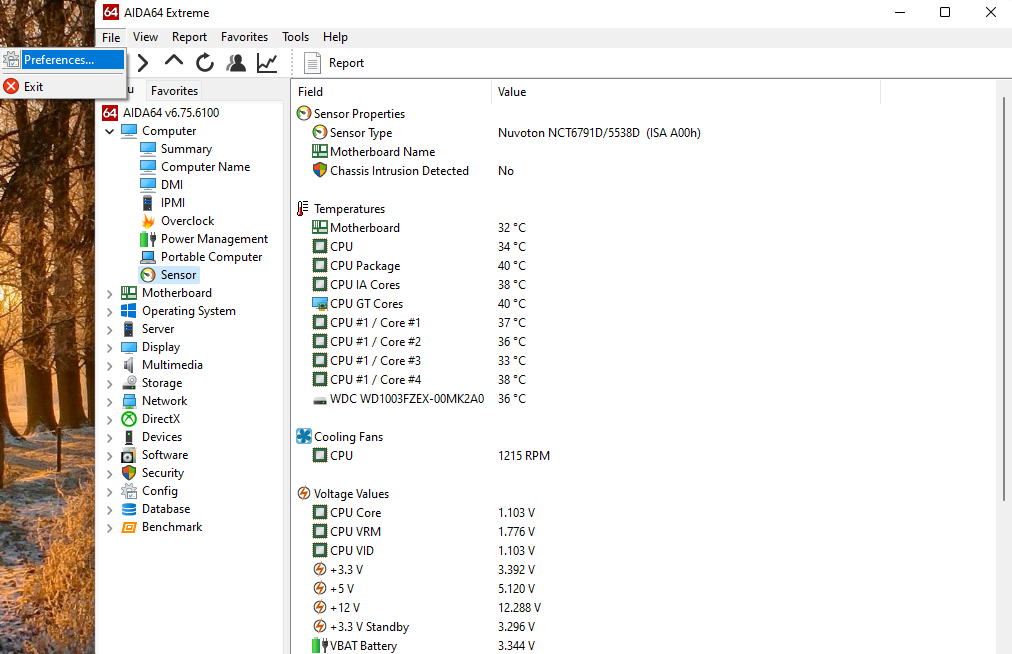Screen dimensions: 1012x654
Task: Click the Sensor gauge icon in tree
Action: coord(148,275)
